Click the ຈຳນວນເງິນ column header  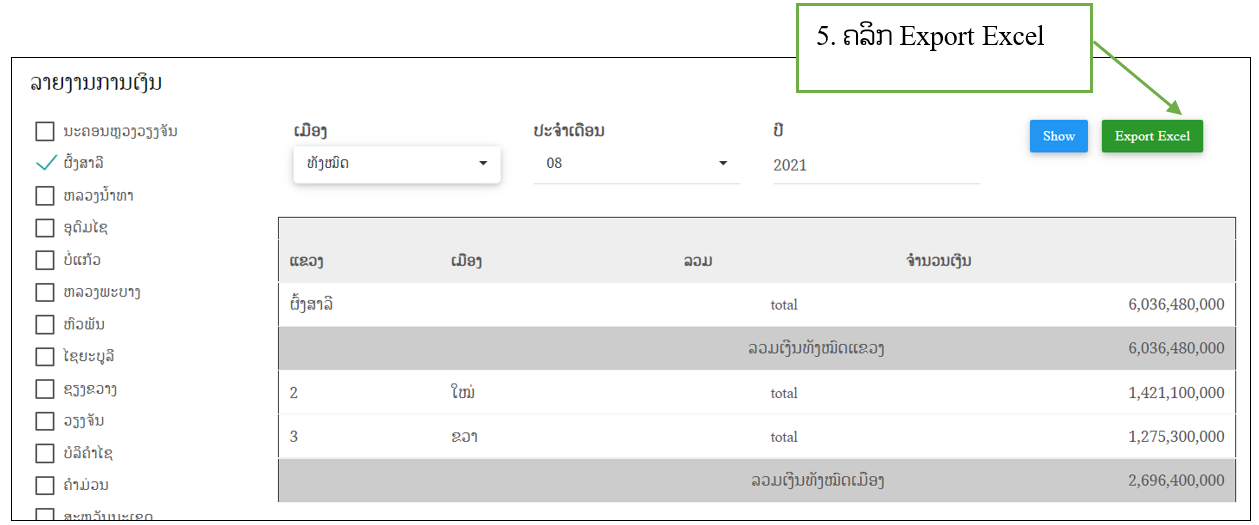pos(938,261)
